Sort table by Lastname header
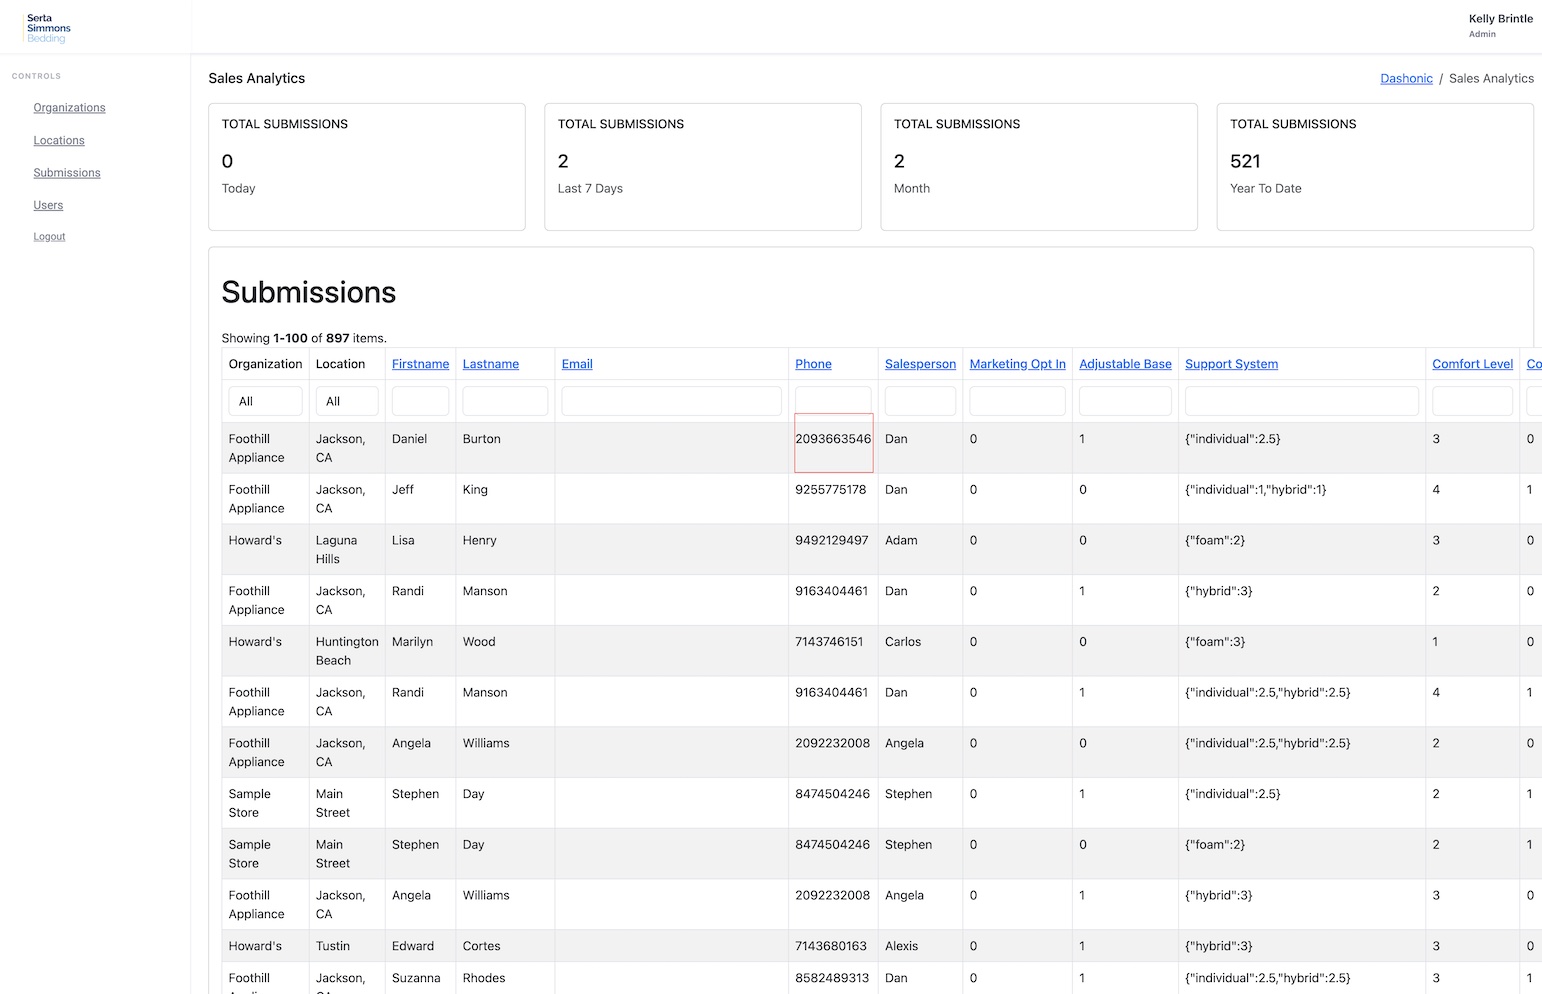 tap(490, 364)
